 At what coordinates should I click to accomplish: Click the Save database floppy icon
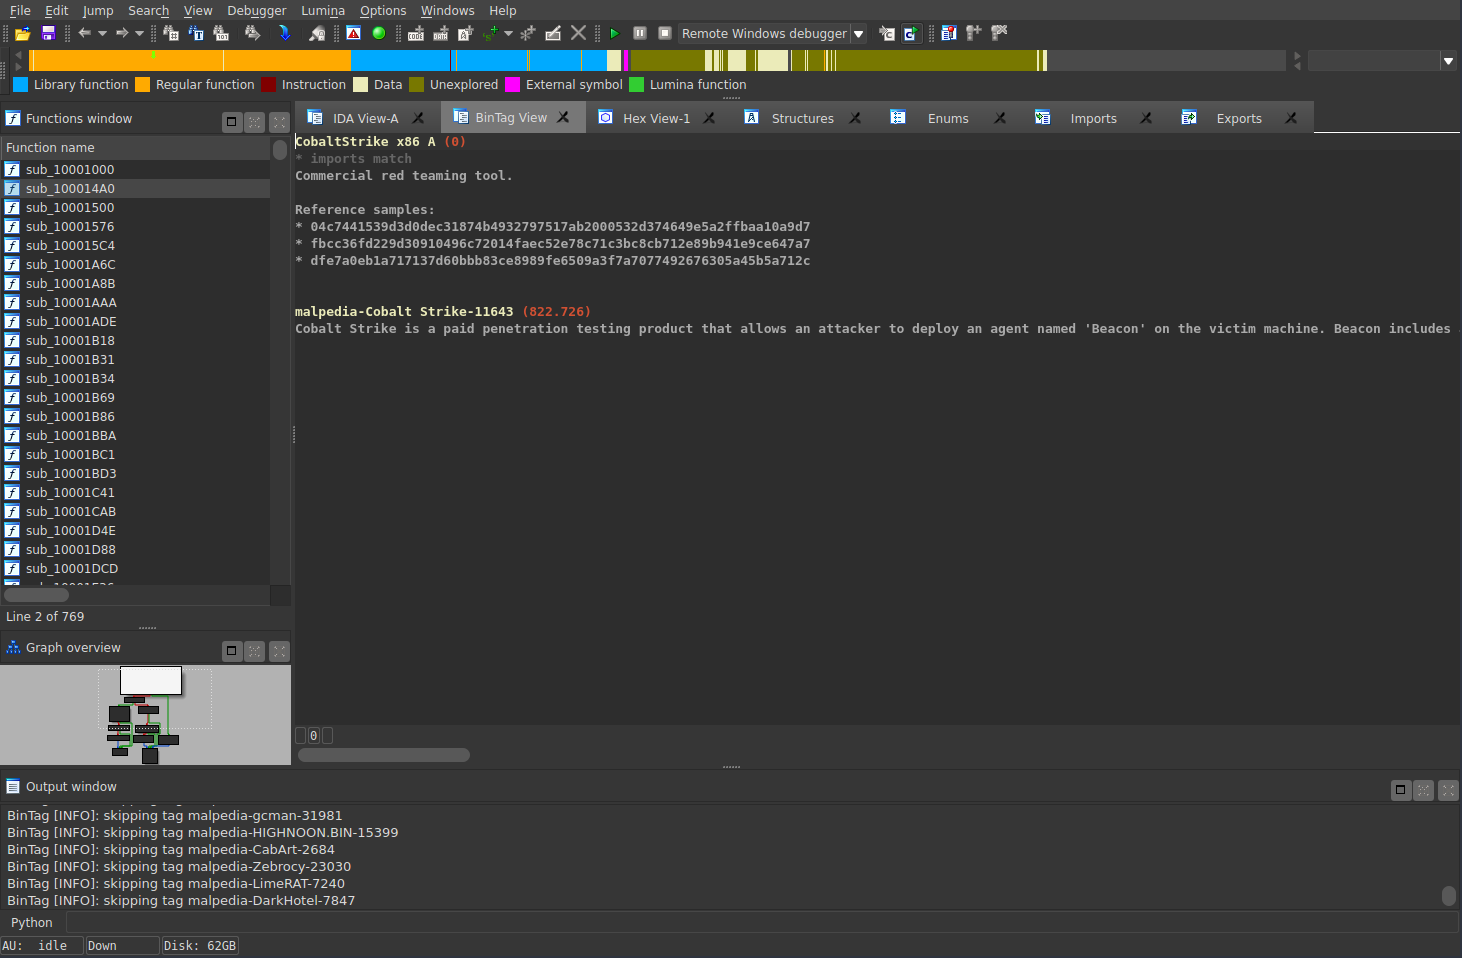[48, 33]
